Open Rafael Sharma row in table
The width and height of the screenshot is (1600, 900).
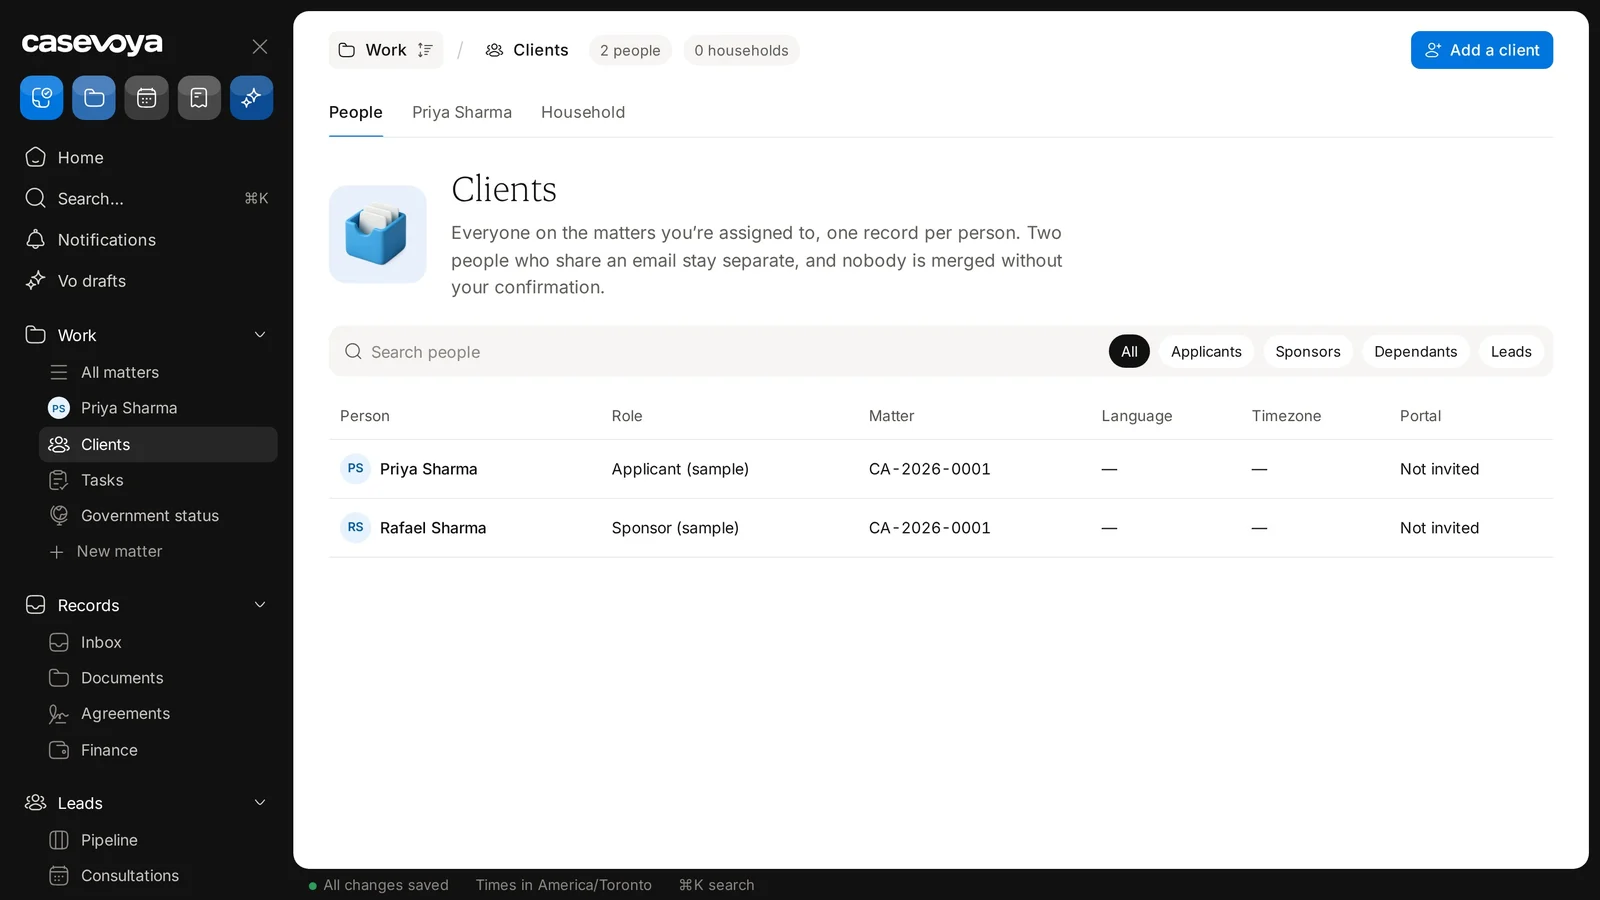[941, 528]
